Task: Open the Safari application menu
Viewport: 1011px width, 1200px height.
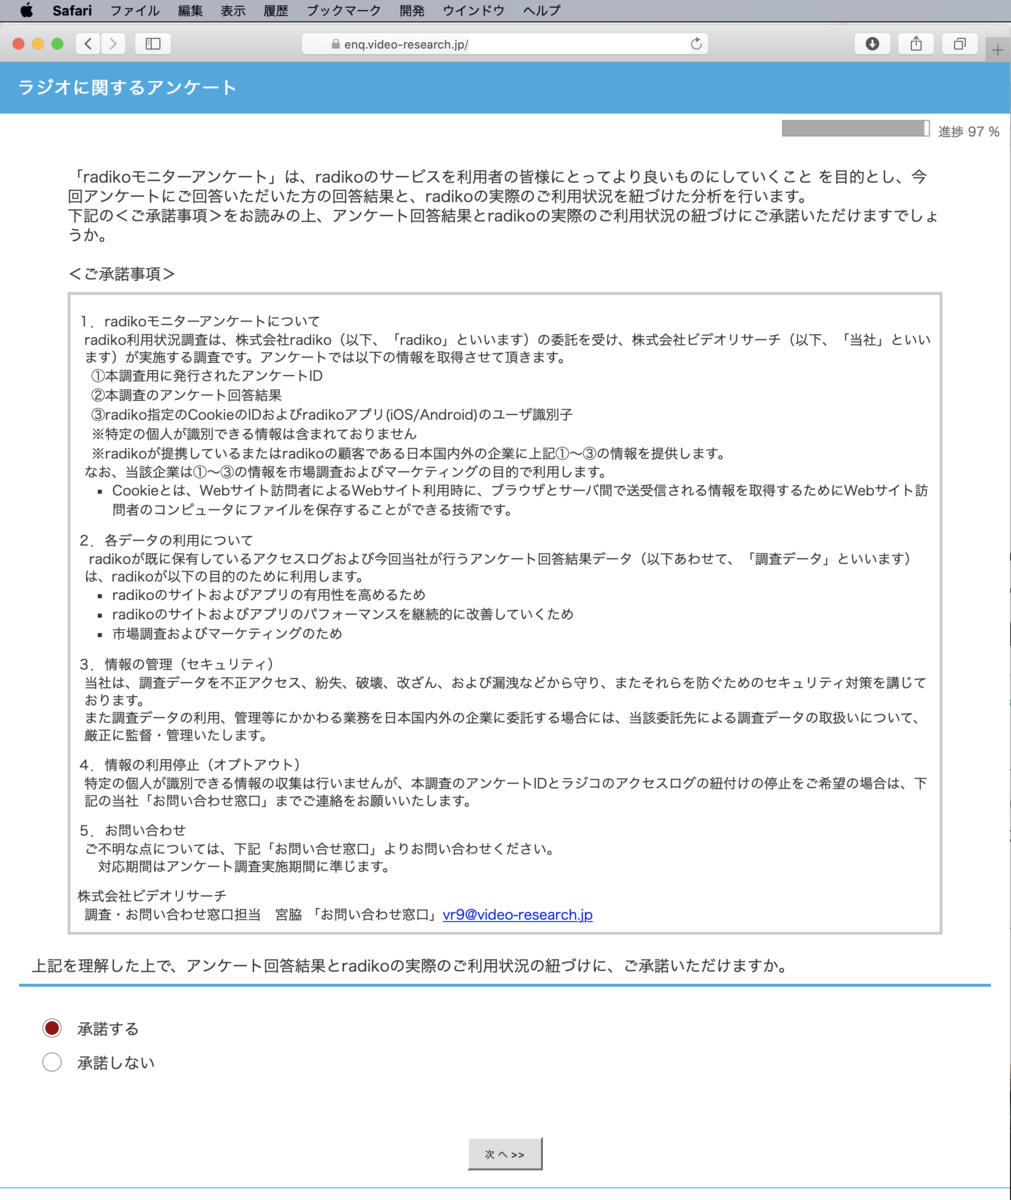Action: tap(72, 11)
